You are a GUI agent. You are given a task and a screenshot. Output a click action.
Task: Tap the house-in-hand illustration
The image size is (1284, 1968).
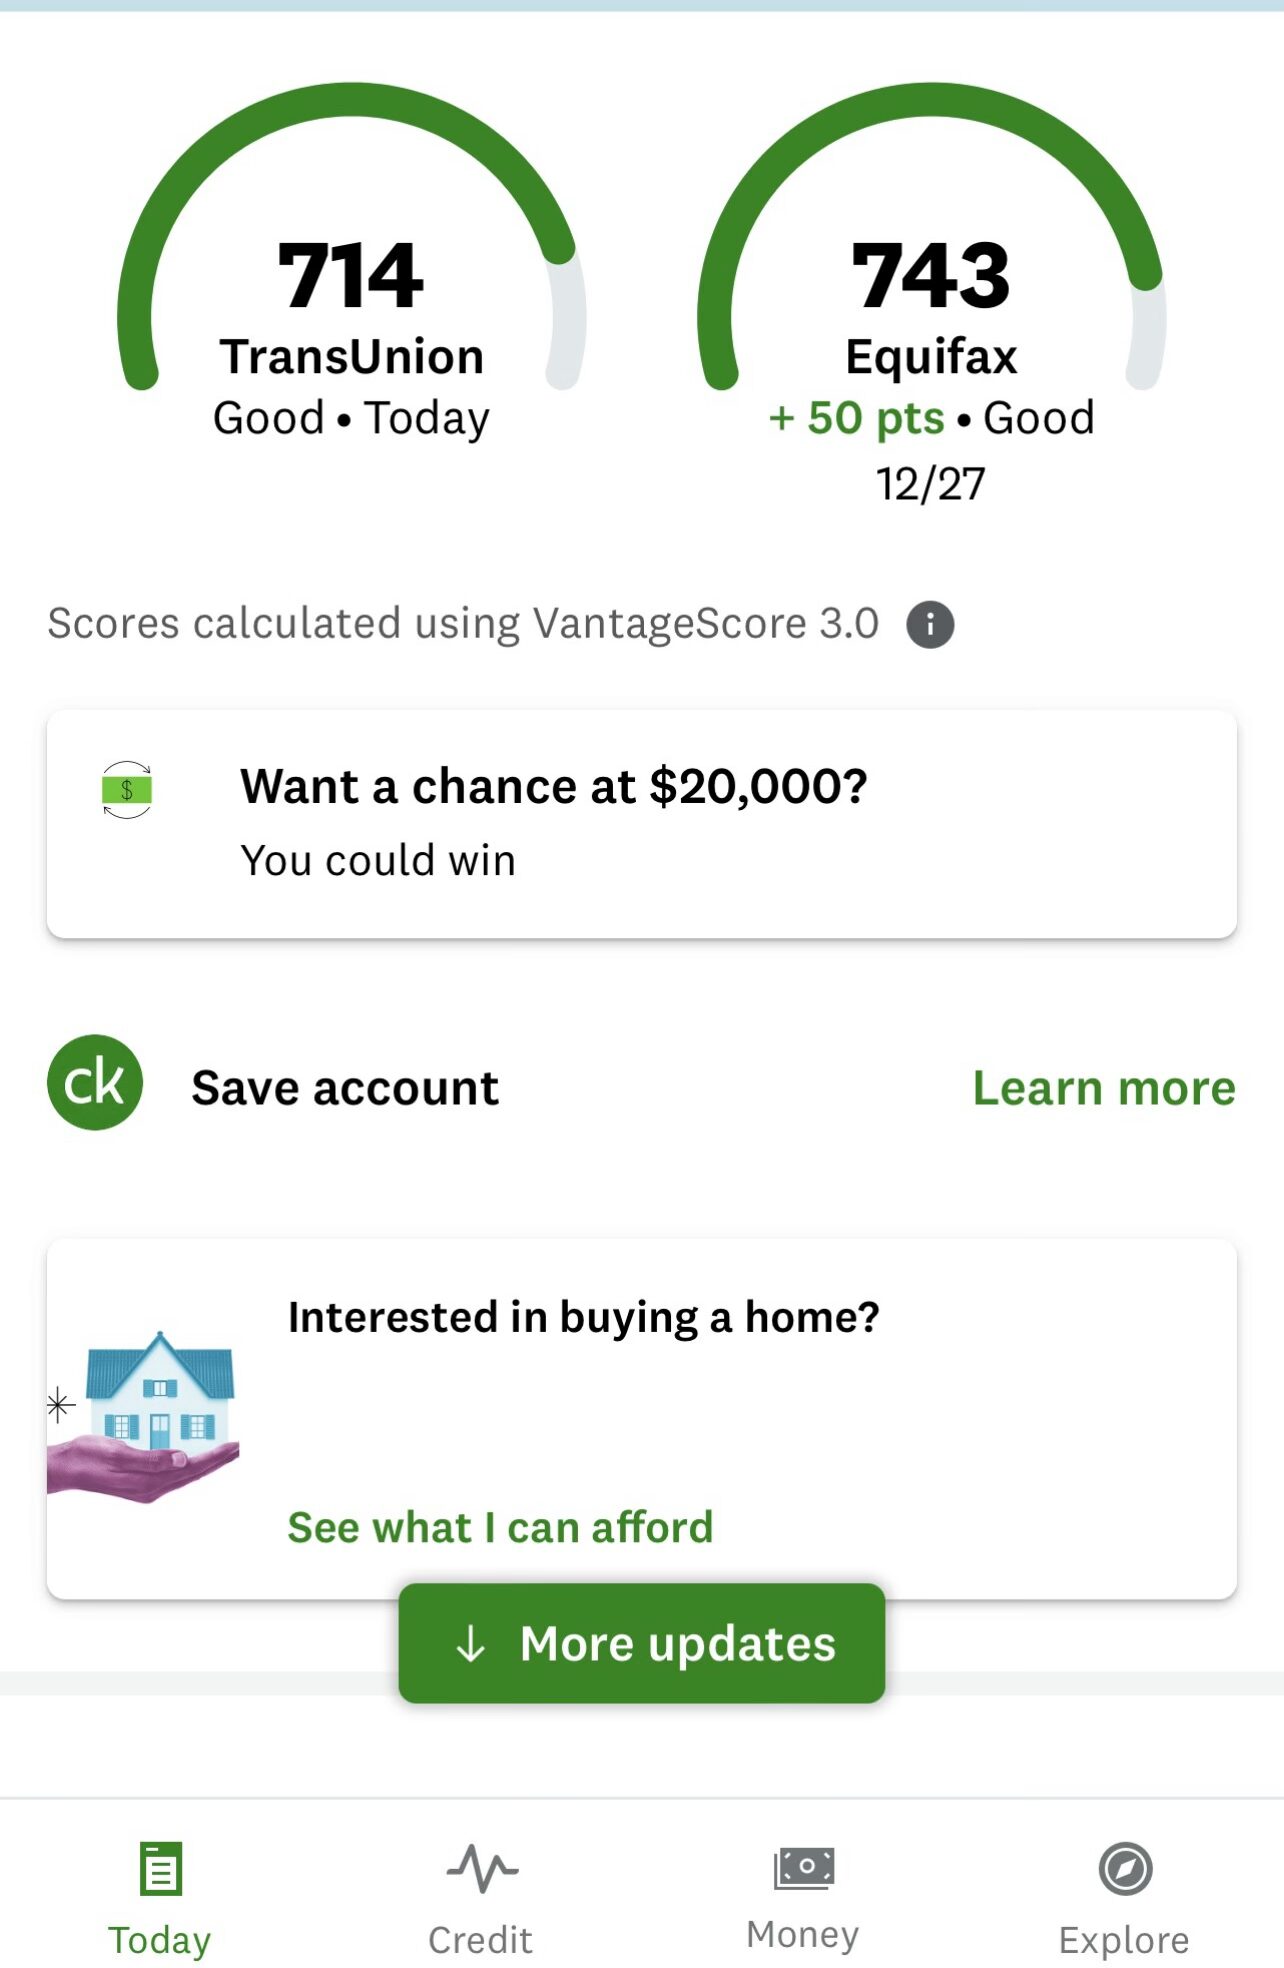pyautogui.click(x=143, y=1416)
